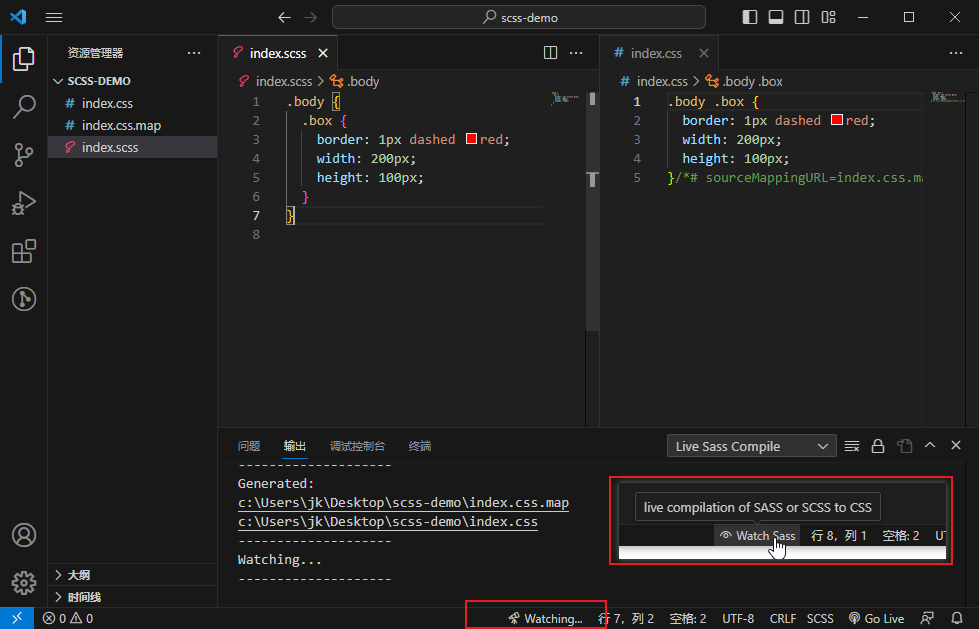Change the SCSS language mode
Image resolution: width=979 pixels, height=629 pixels.
[x=820, y=618]
